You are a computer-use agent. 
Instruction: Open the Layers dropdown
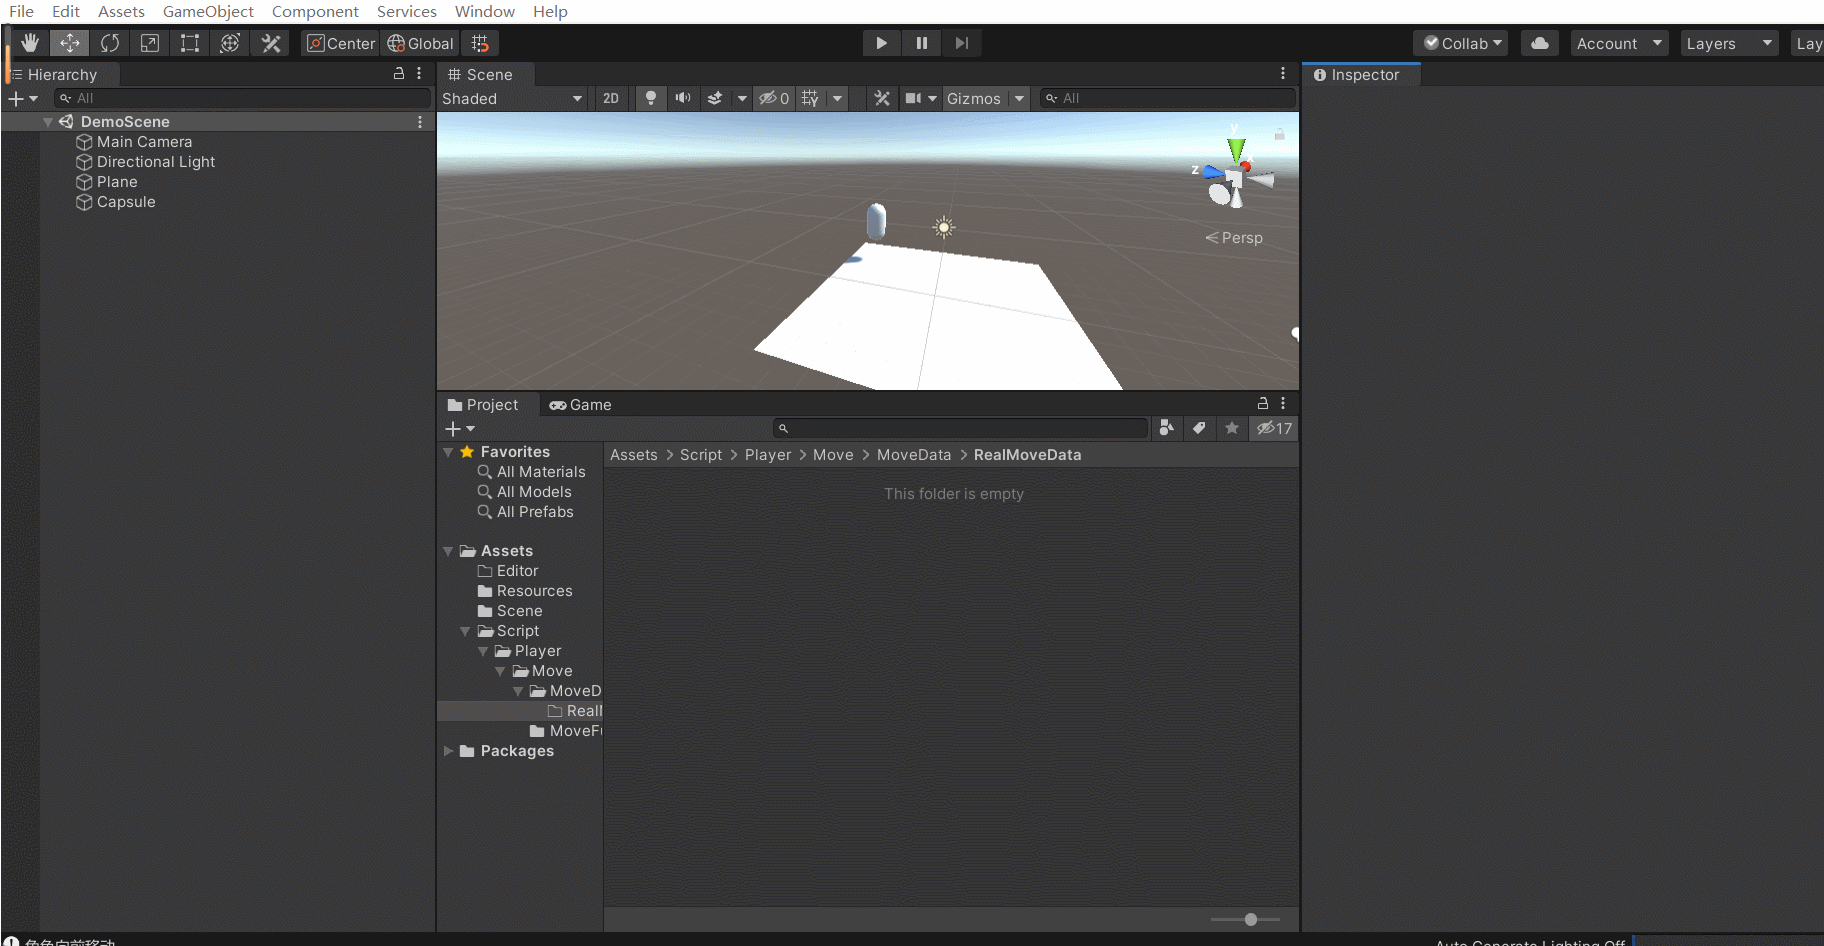[1729, 43]
